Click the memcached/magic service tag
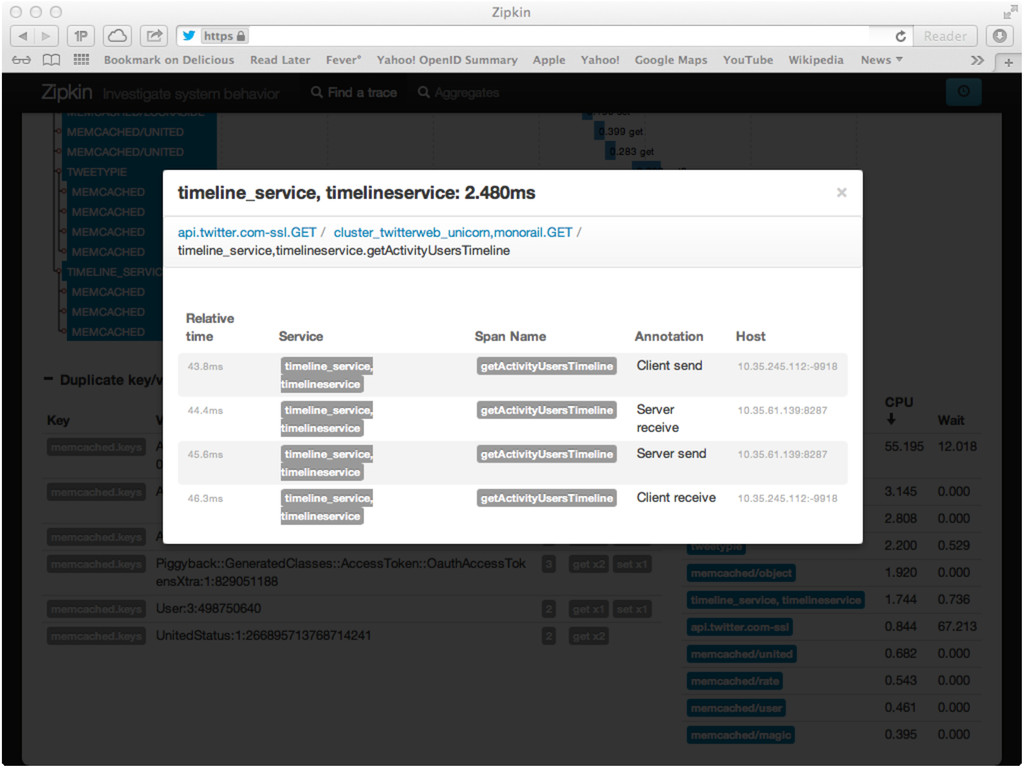Screen dimensions: 1024x768 (x=741, y=735)
